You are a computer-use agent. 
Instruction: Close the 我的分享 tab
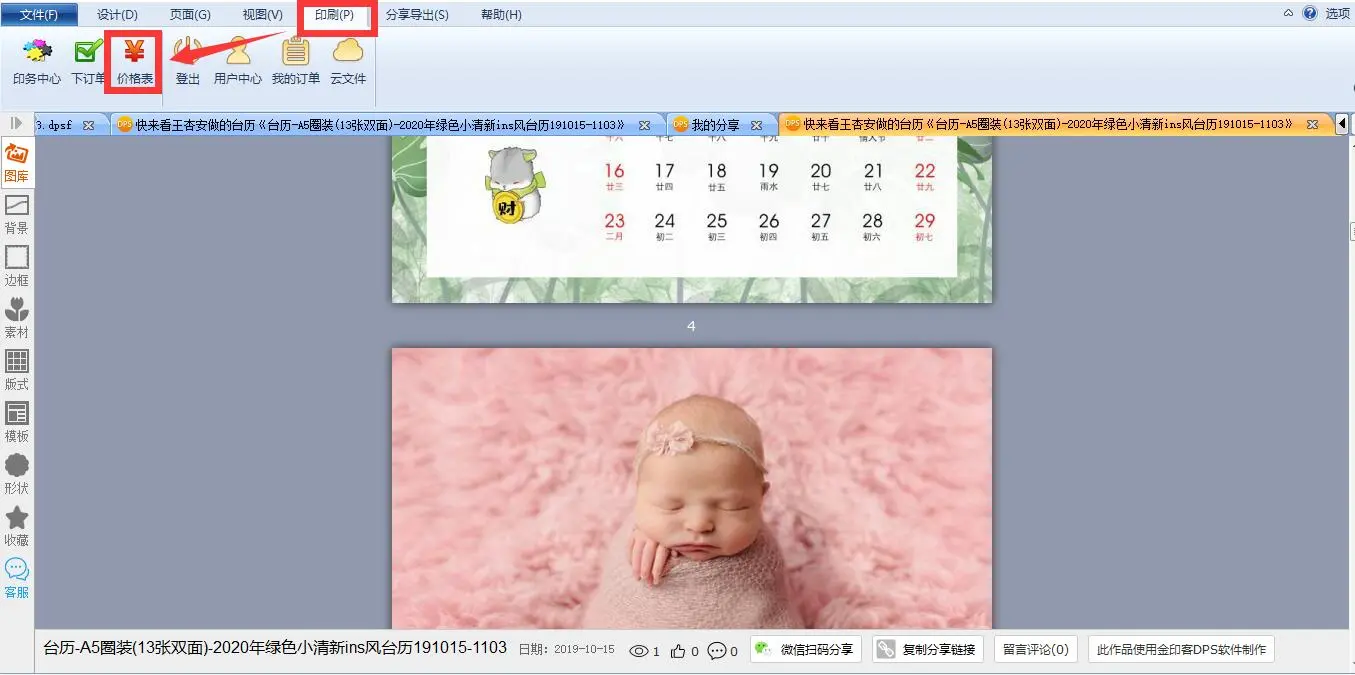(757, 125)
